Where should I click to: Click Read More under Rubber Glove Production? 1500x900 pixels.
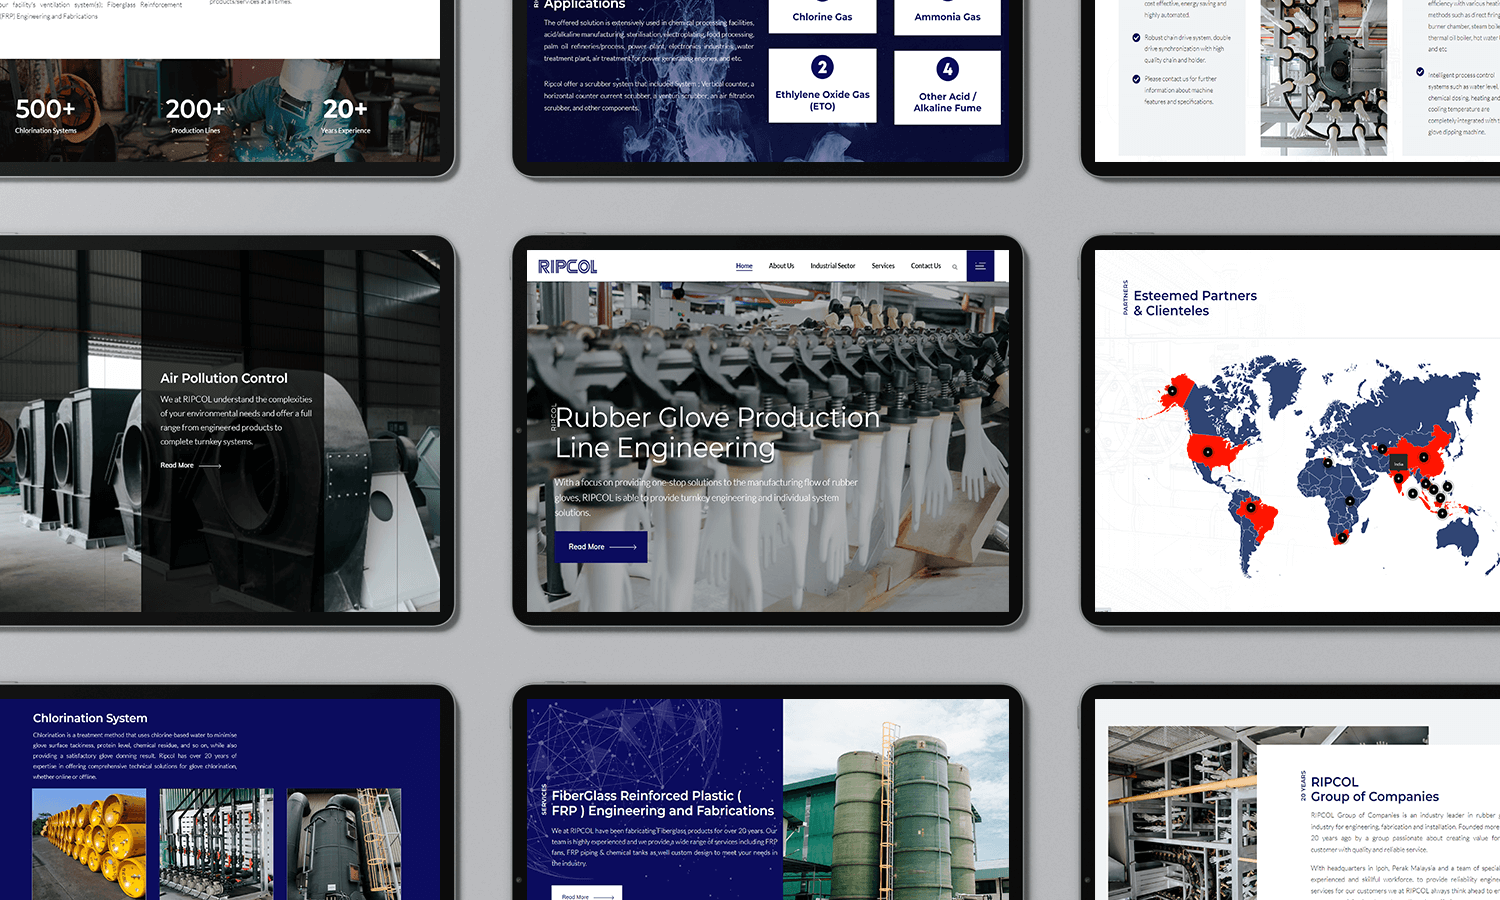click(x=601, y=547)
